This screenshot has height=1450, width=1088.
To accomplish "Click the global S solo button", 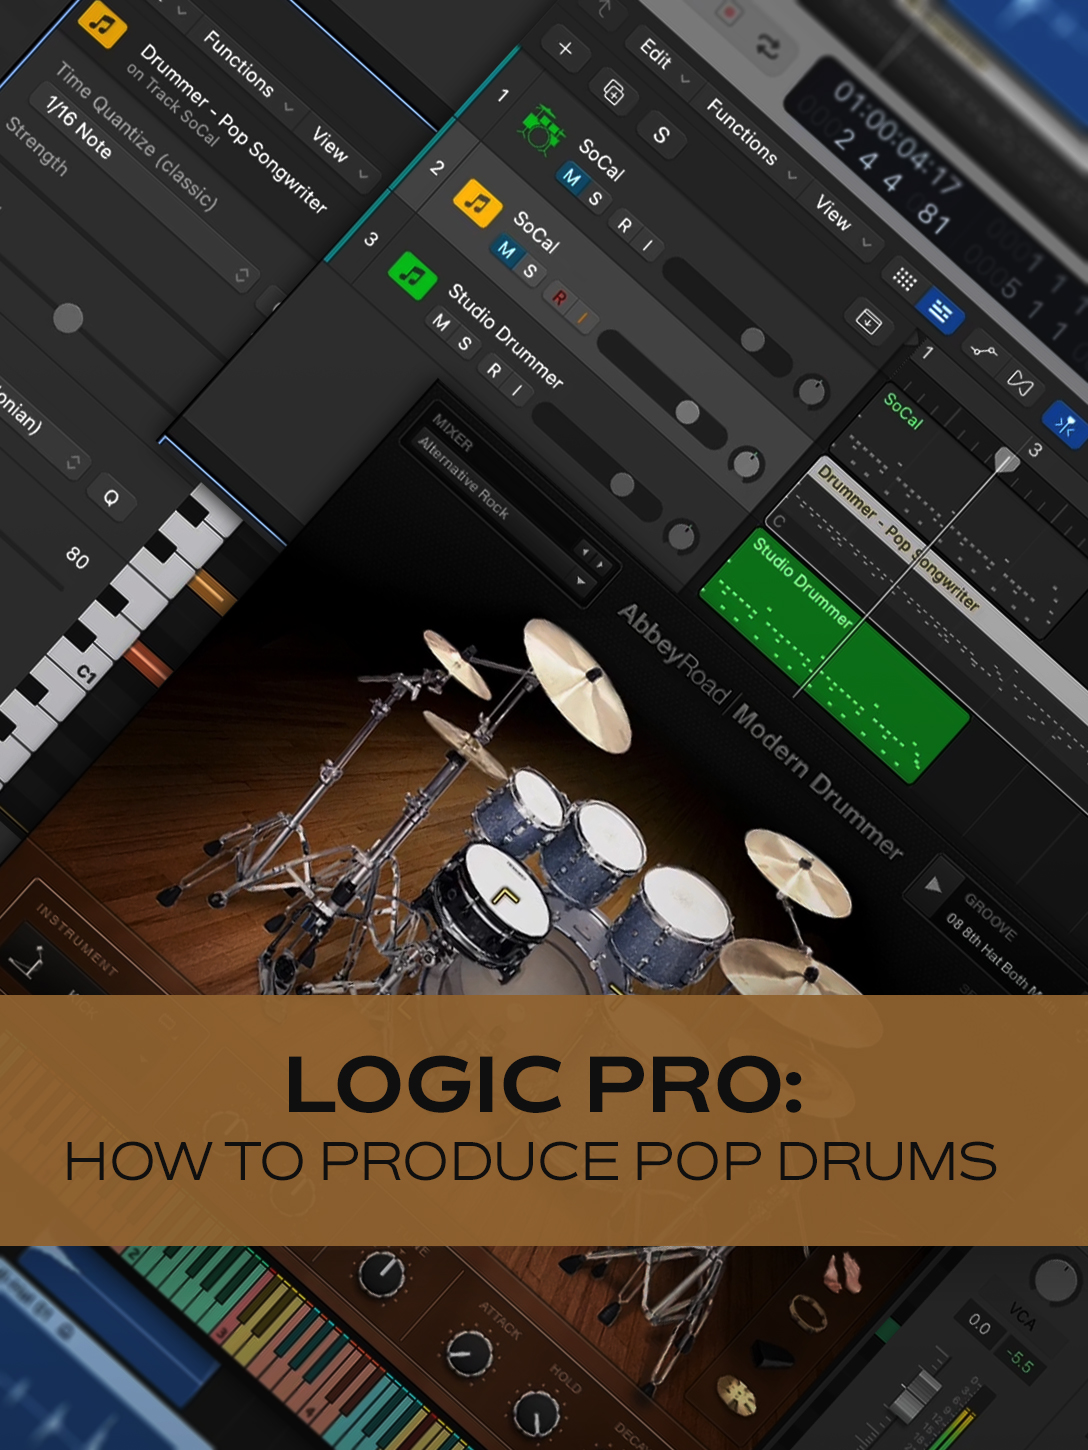I will [661, 135].
